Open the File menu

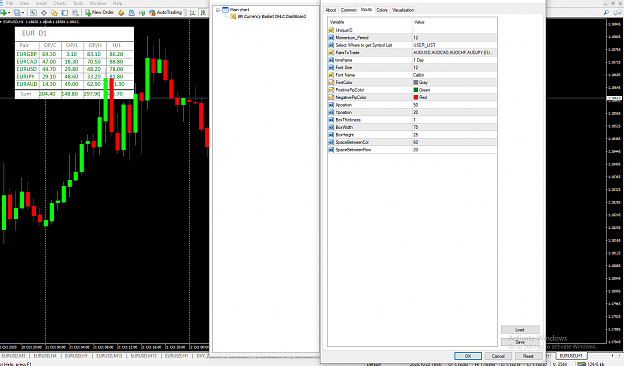[x=10, y=3]
